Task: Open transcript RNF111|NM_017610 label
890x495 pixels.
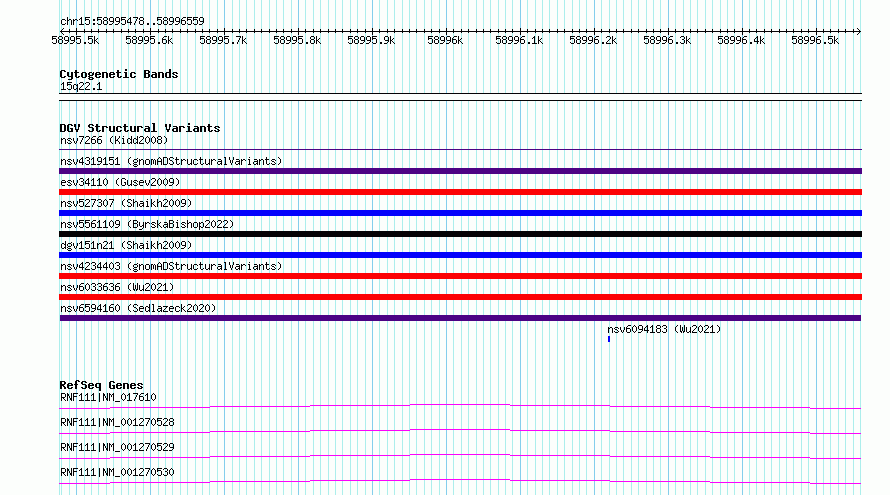Action: 108,397
